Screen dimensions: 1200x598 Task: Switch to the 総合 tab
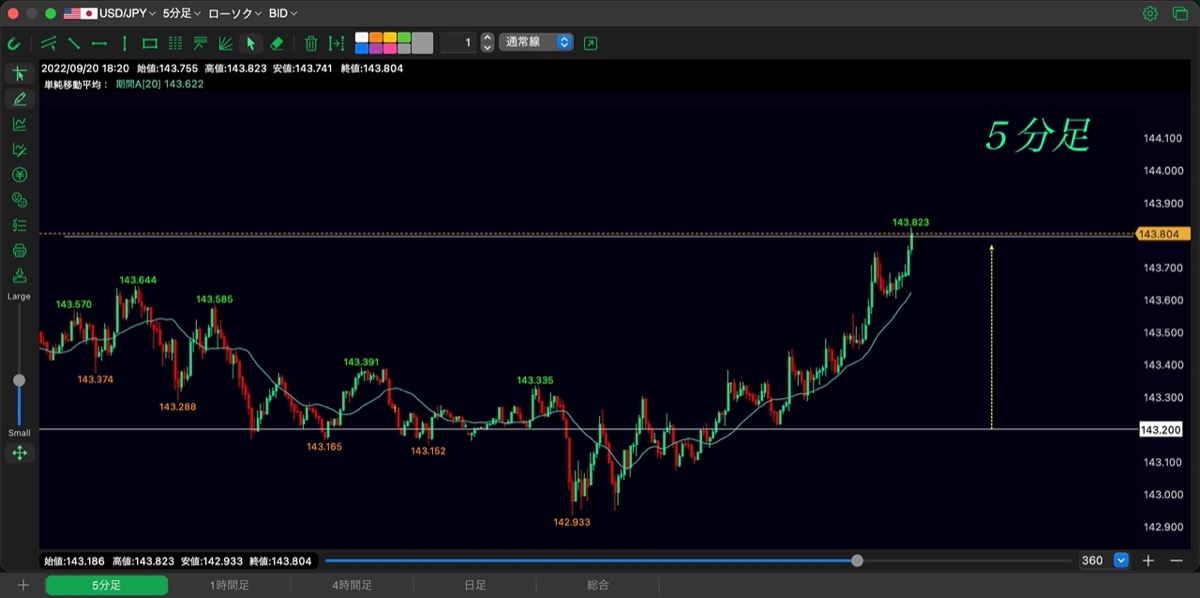(x=598, y=585)
